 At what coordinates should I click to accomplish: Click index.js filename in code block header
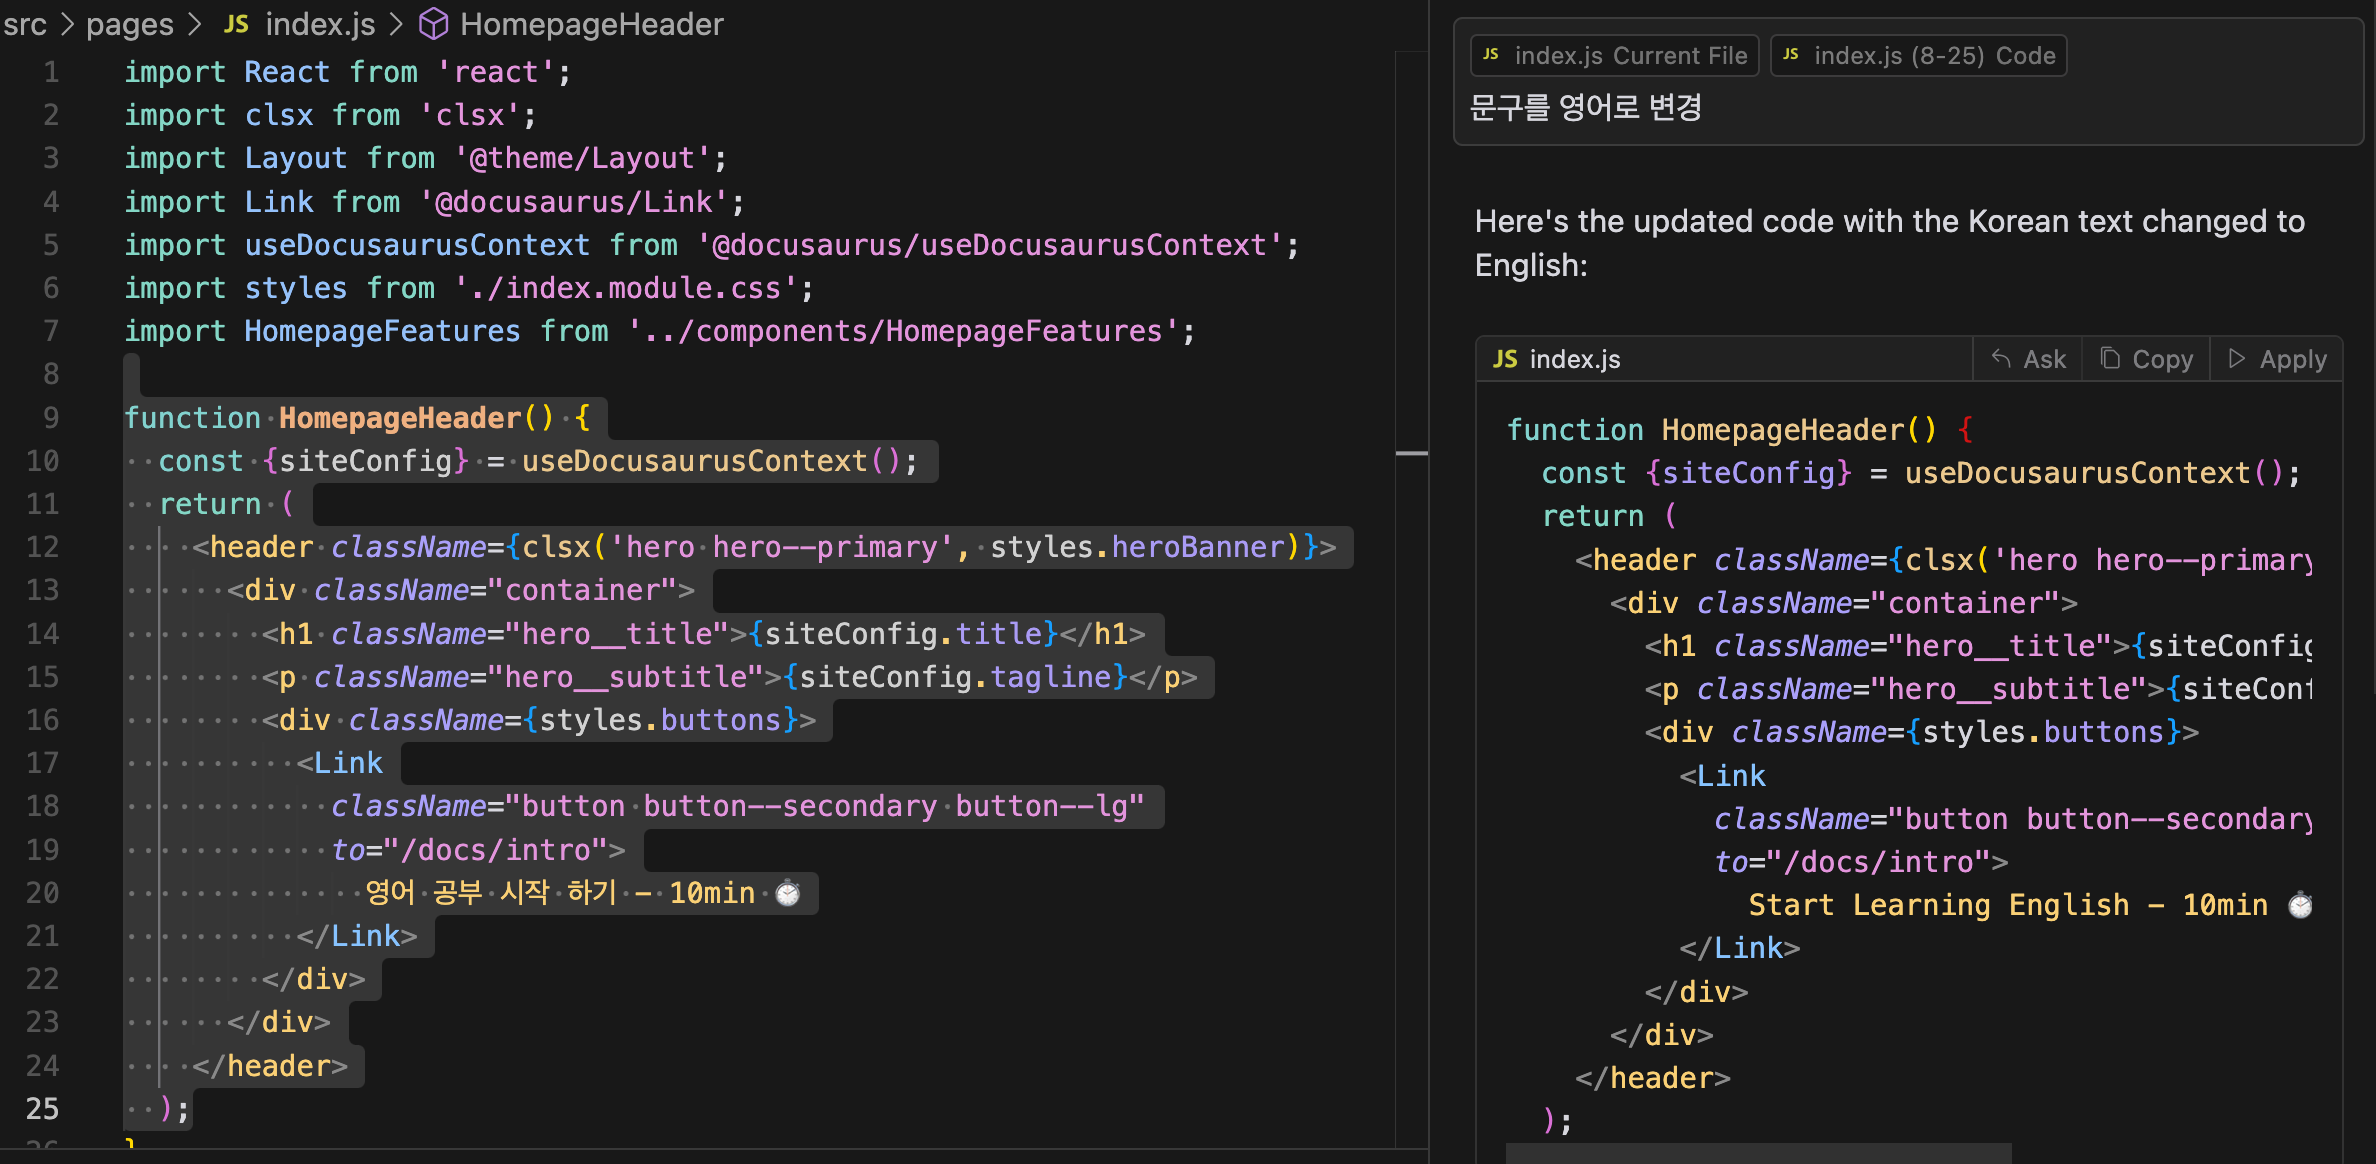pos(1574,359)
